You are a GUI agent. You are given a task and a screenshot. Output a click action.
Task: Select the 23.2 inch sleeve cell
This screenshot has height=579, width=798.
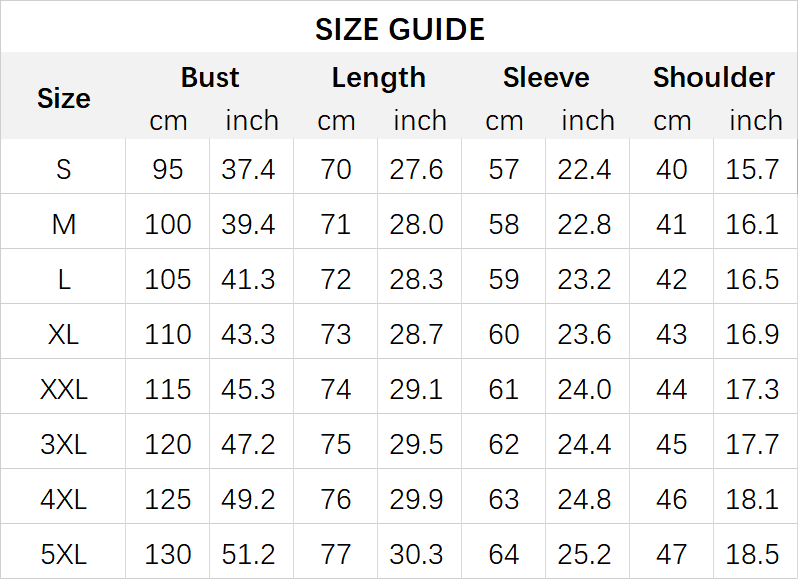tap(584, 279)
